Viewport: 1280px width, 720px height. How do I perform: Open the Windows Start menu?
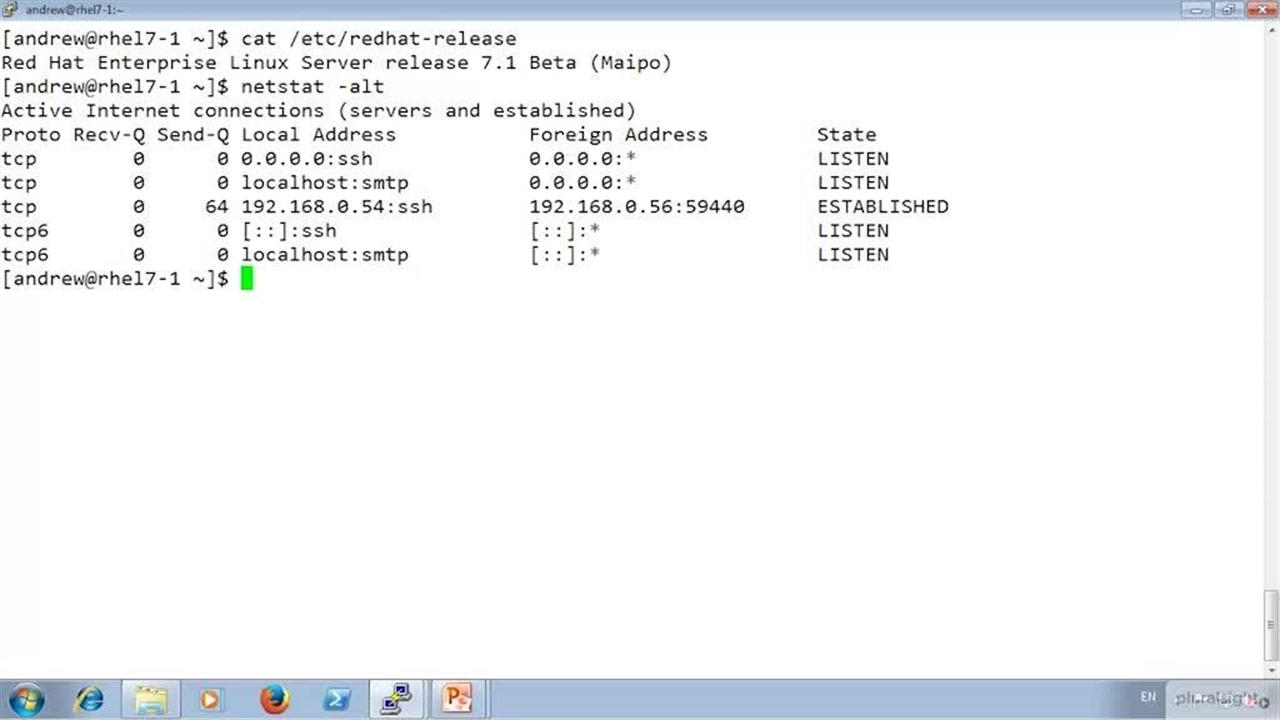tap(26, 698)
